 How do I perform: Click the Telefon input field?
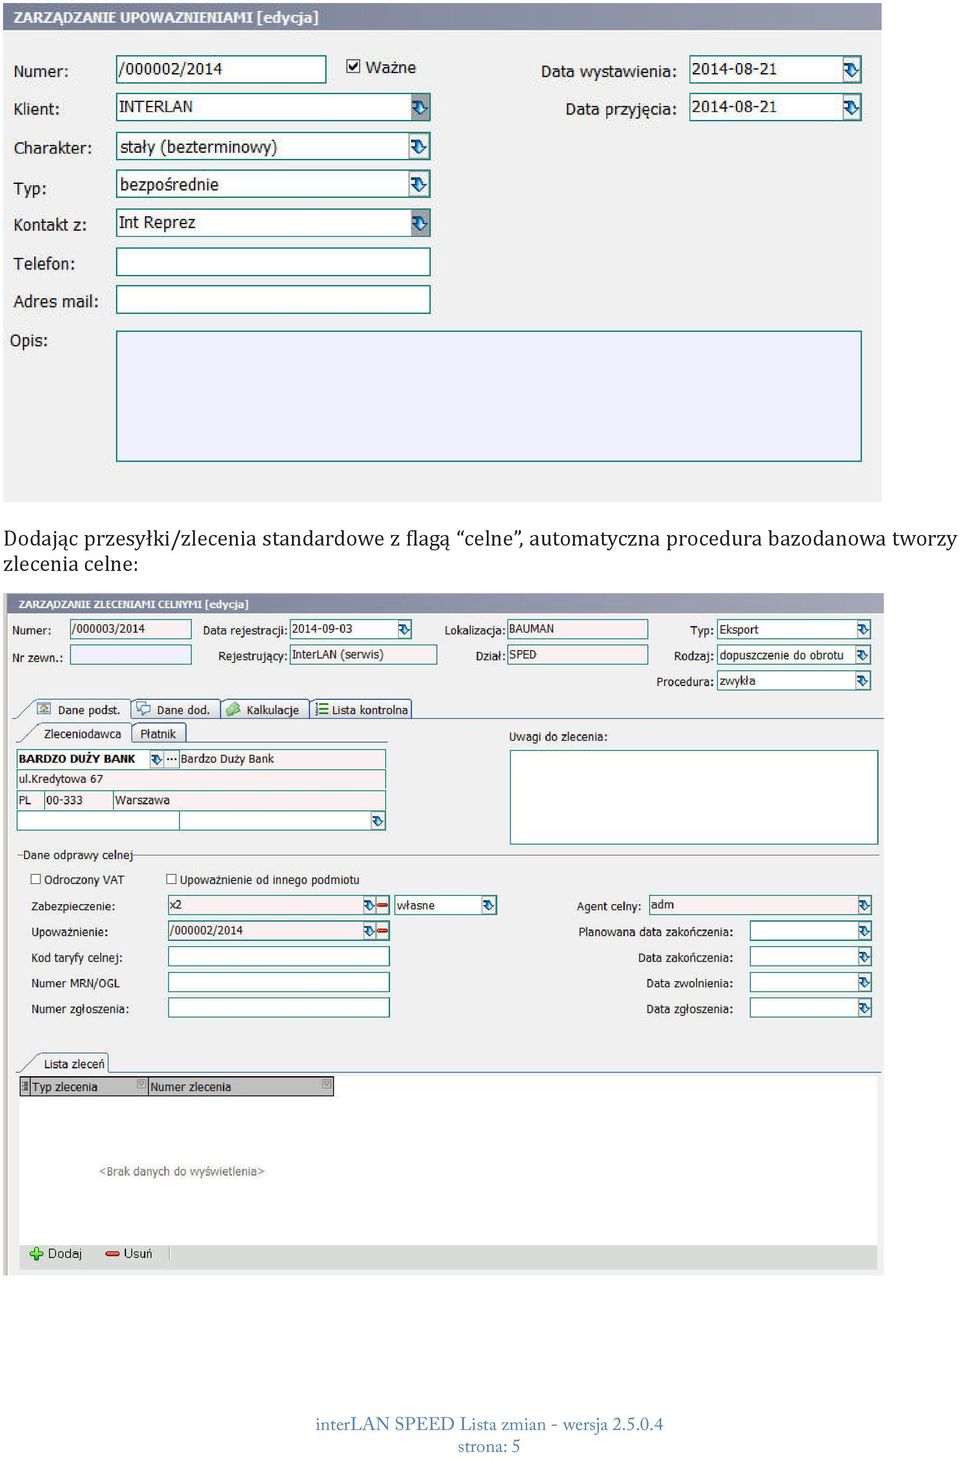273,262
